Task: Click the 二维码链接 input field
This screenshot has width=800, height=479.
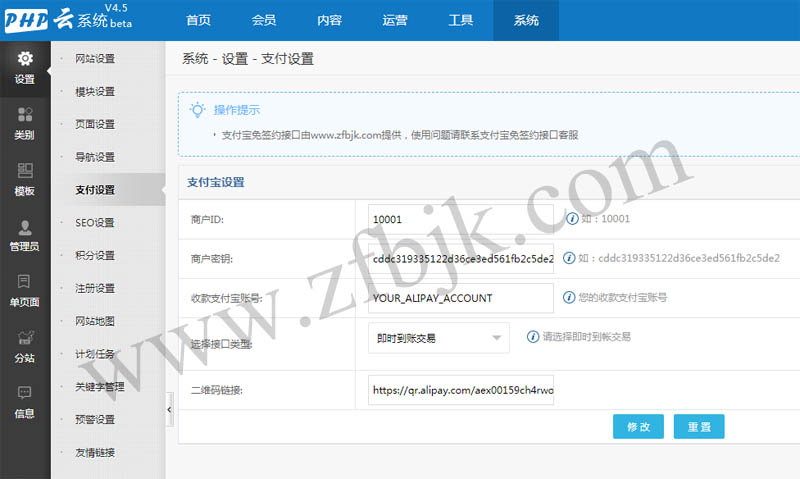Action: 461,390
